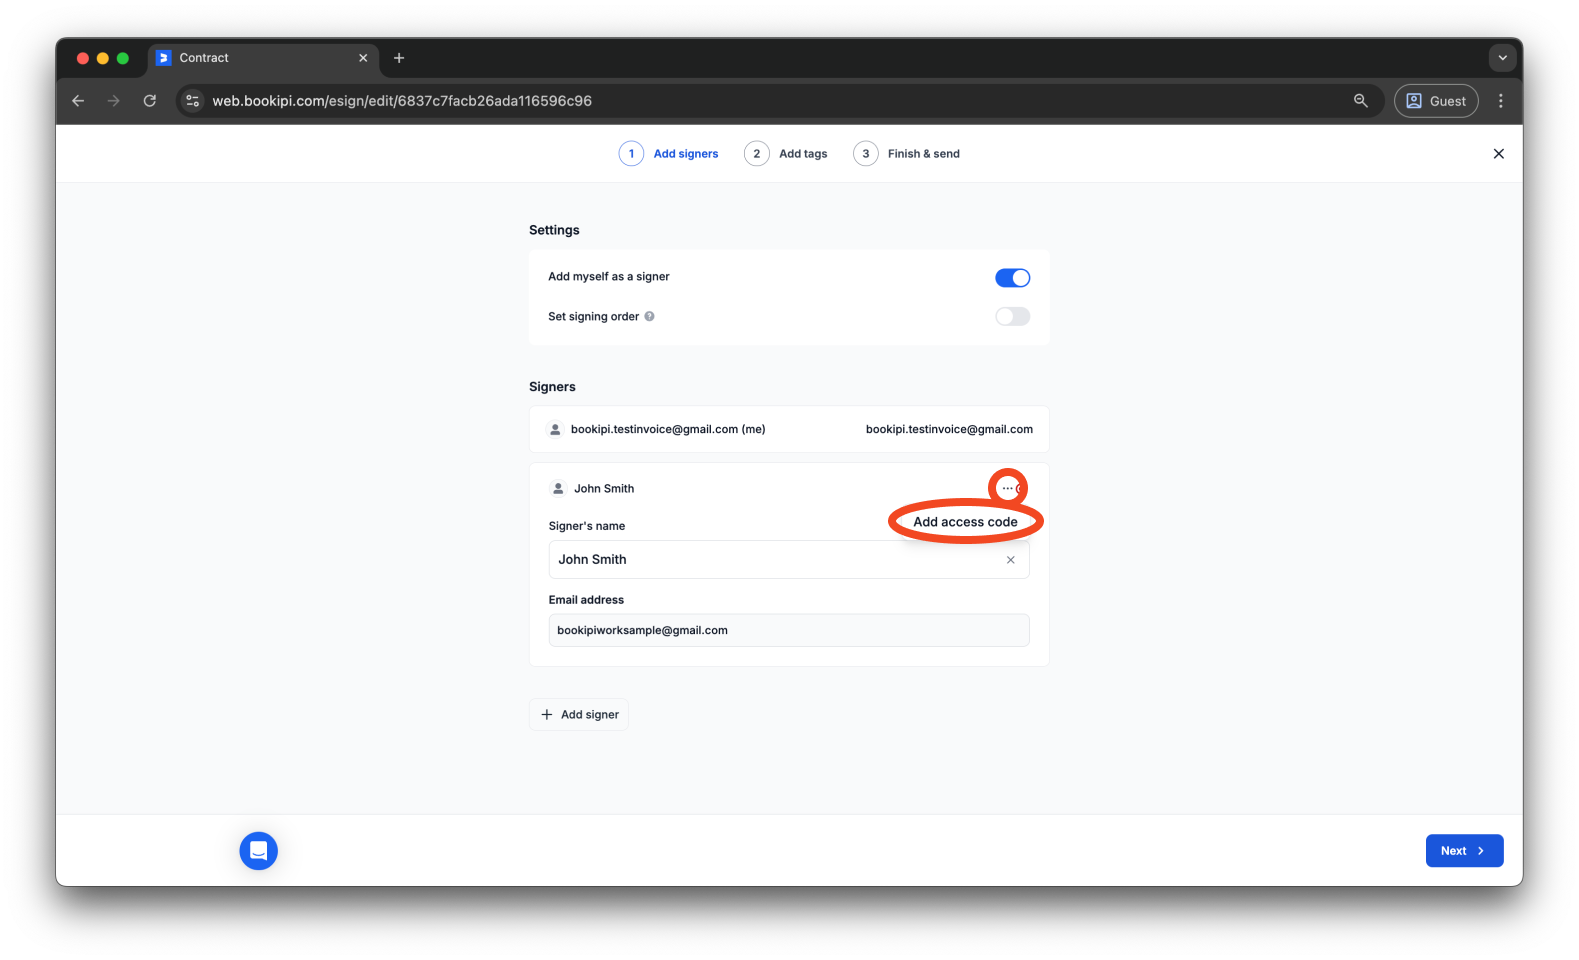Screen dimensions: 1579x960
Task: Expand the tab search dropdown arrow
Action: (1502, 58)
